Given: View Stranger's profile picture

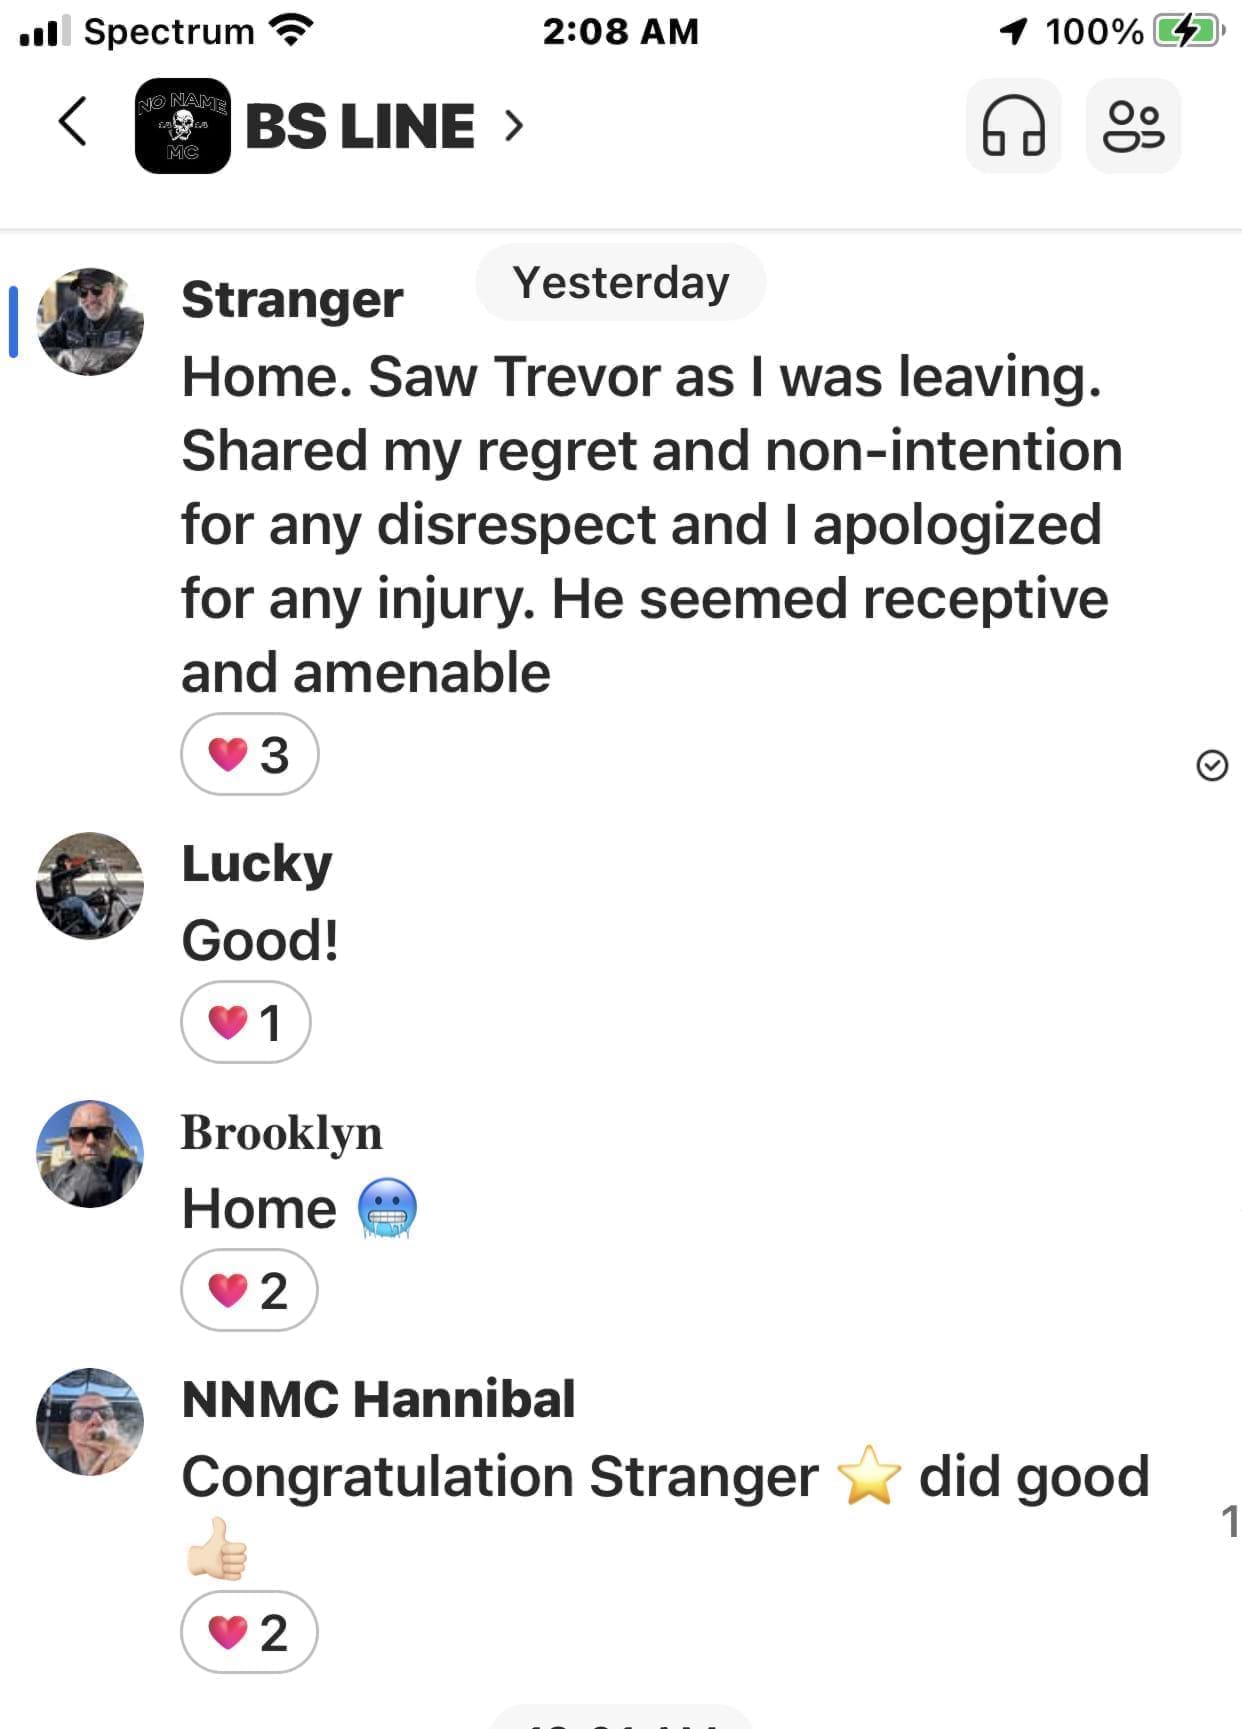Looking at the screenshot, I should 90,322.
